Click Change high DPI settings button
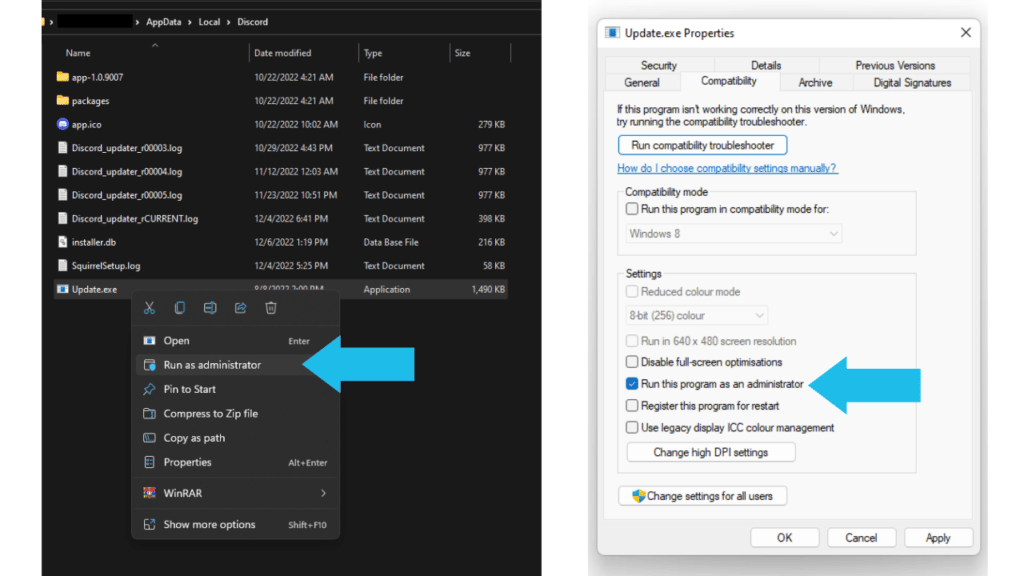The height and width of the screenshot is (576, 1024). coord(711,452)
